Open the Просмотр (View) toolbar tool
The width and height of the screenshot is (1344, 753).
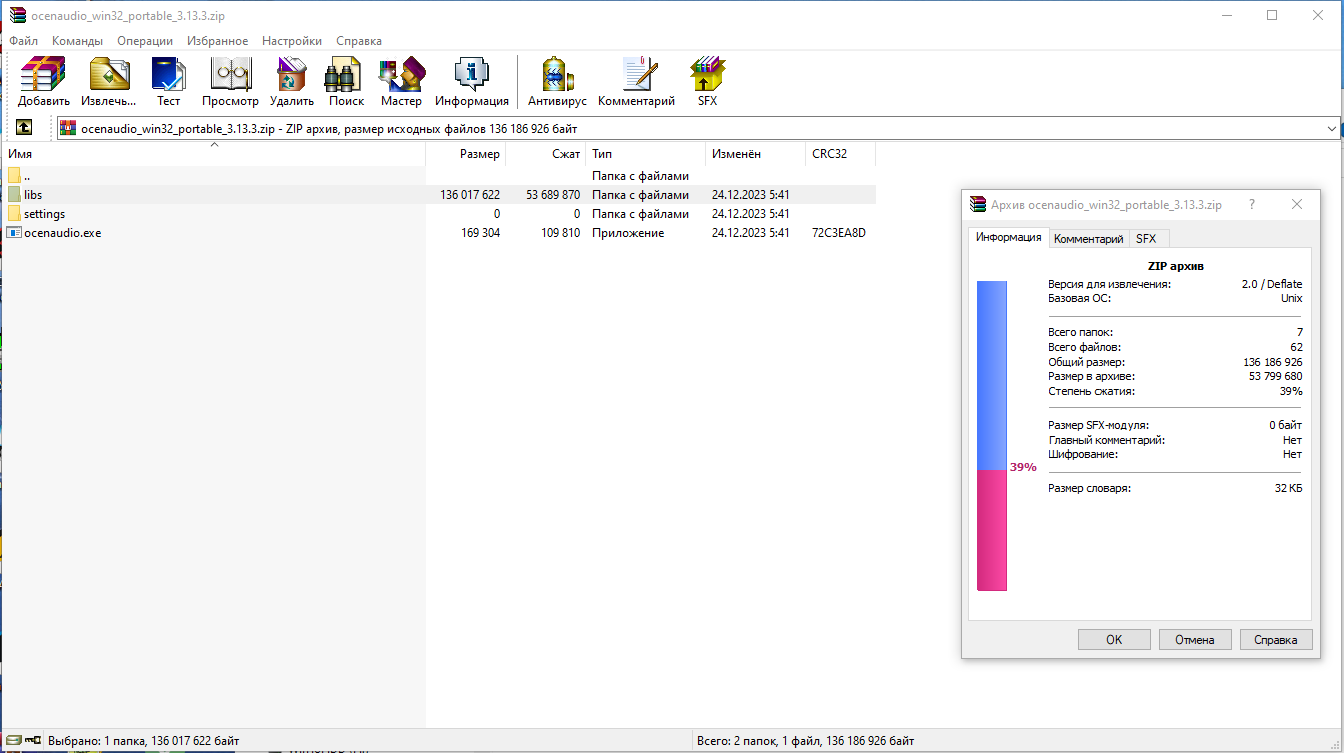coord(230,75)
